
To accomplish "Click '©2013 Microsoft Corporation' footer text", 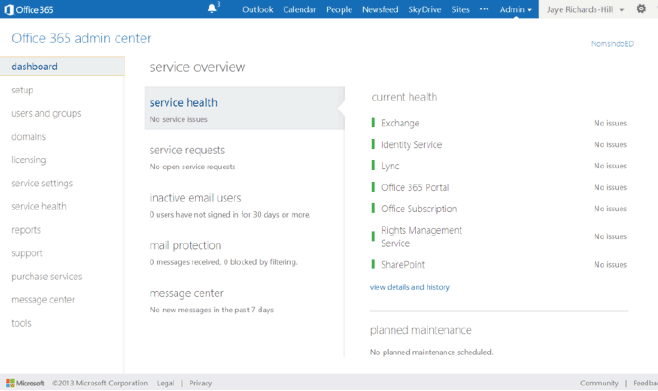I will tap(100, 383).
